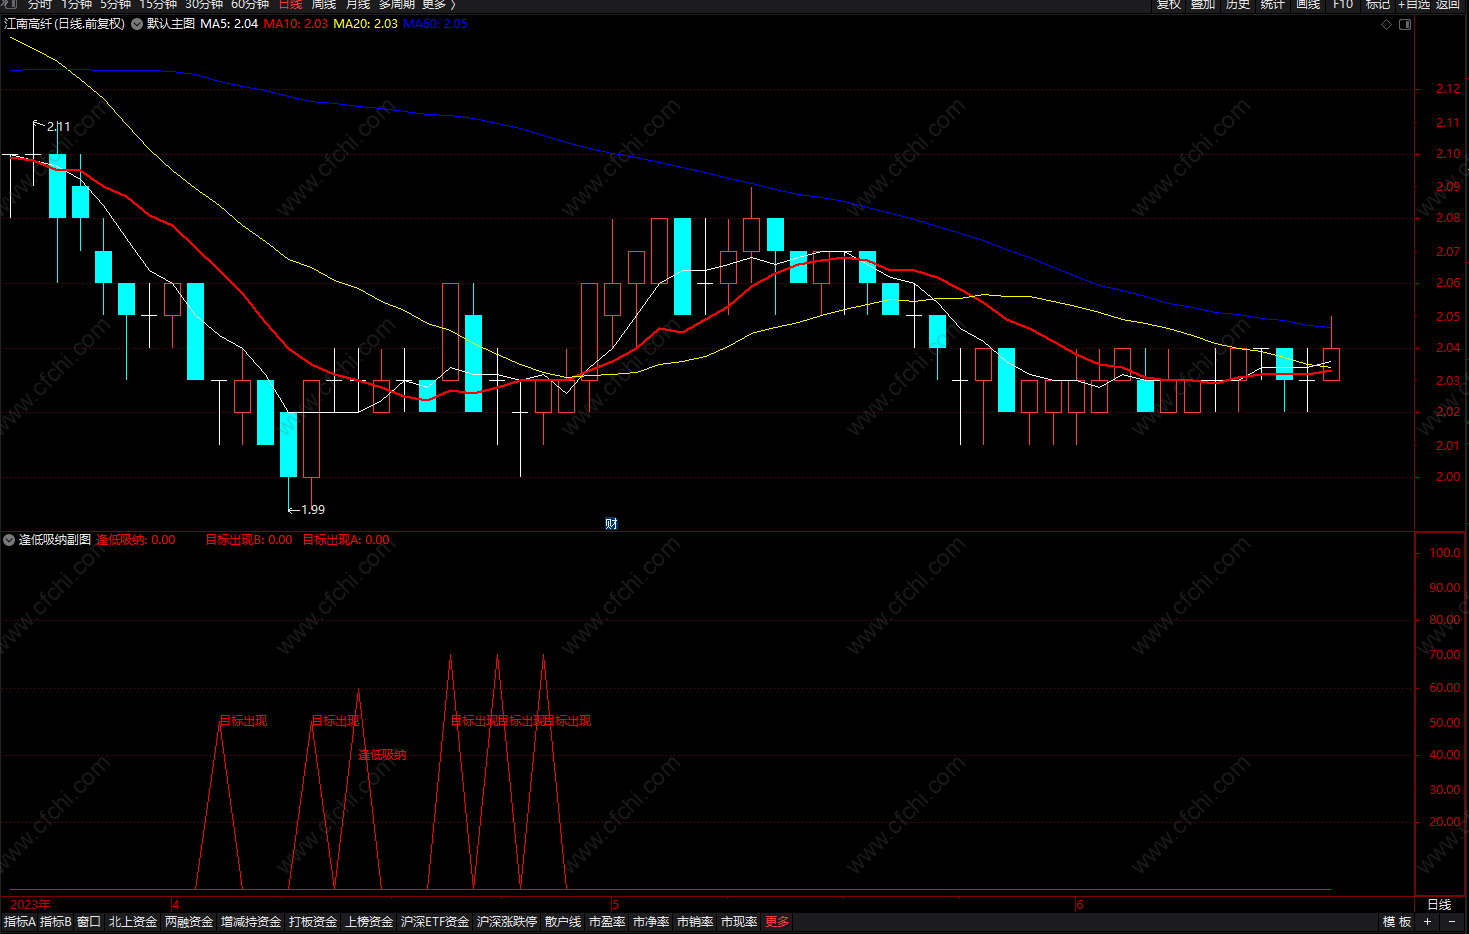Click the diamond marker icon top right

pos(1386,24)
